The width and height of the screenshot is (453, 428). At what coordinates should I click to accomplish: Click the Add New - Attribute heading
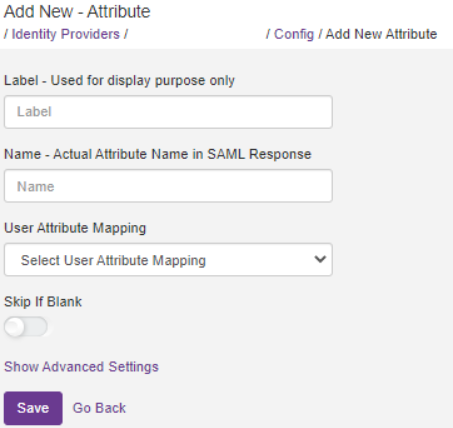[x=77, y=12]
